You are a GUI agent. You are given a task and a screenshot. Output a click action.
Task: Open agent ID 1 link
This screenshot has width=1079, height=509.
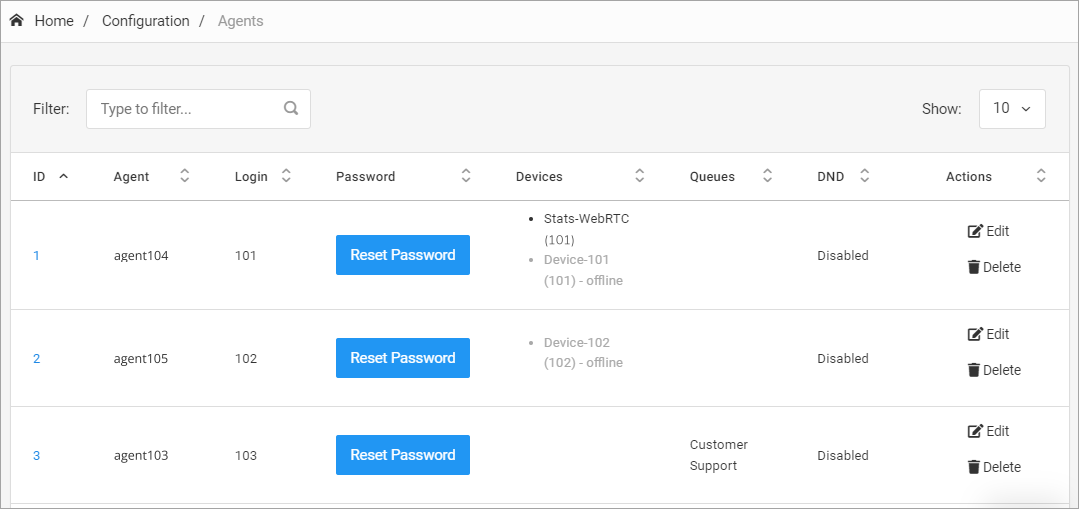click(36, 256)
